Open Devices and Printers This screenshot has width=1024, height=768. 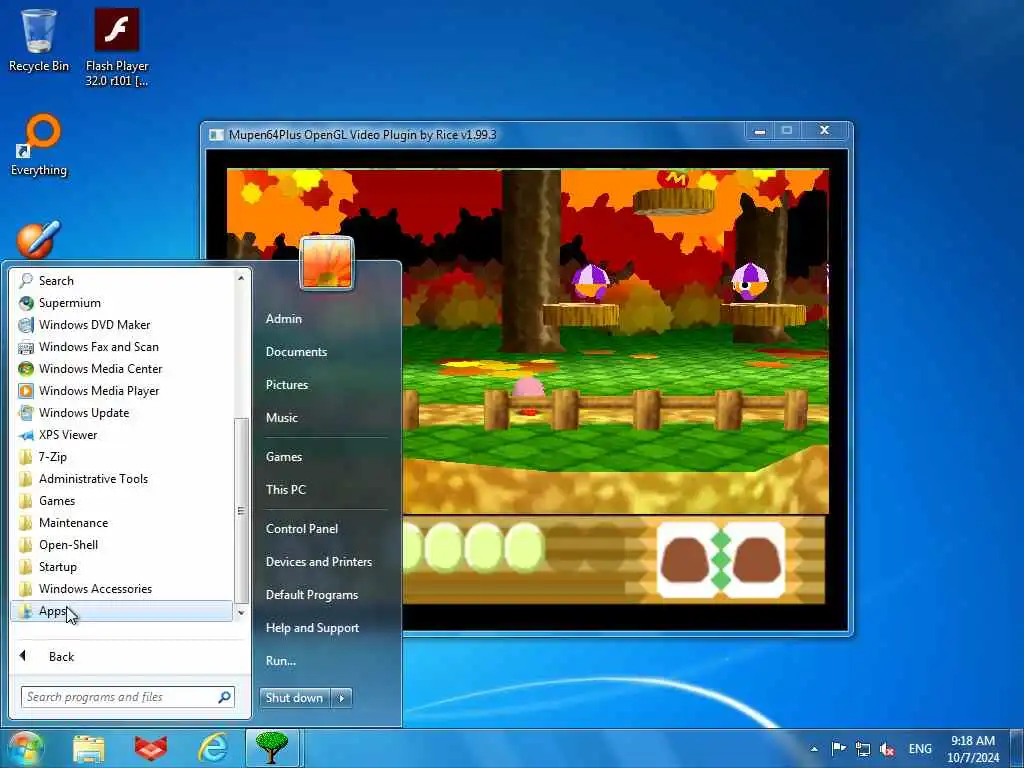[319, 562]
